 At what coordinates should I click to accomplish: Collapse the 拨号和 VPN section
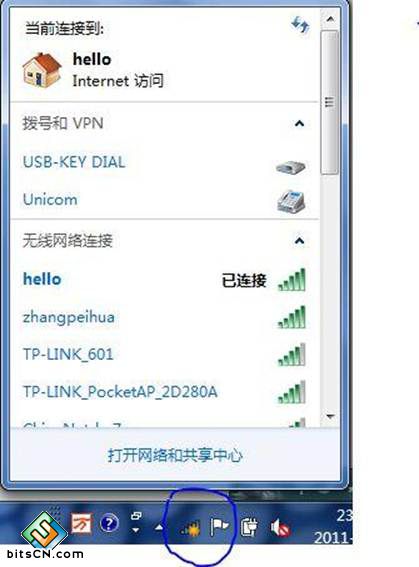click(299, 124)
